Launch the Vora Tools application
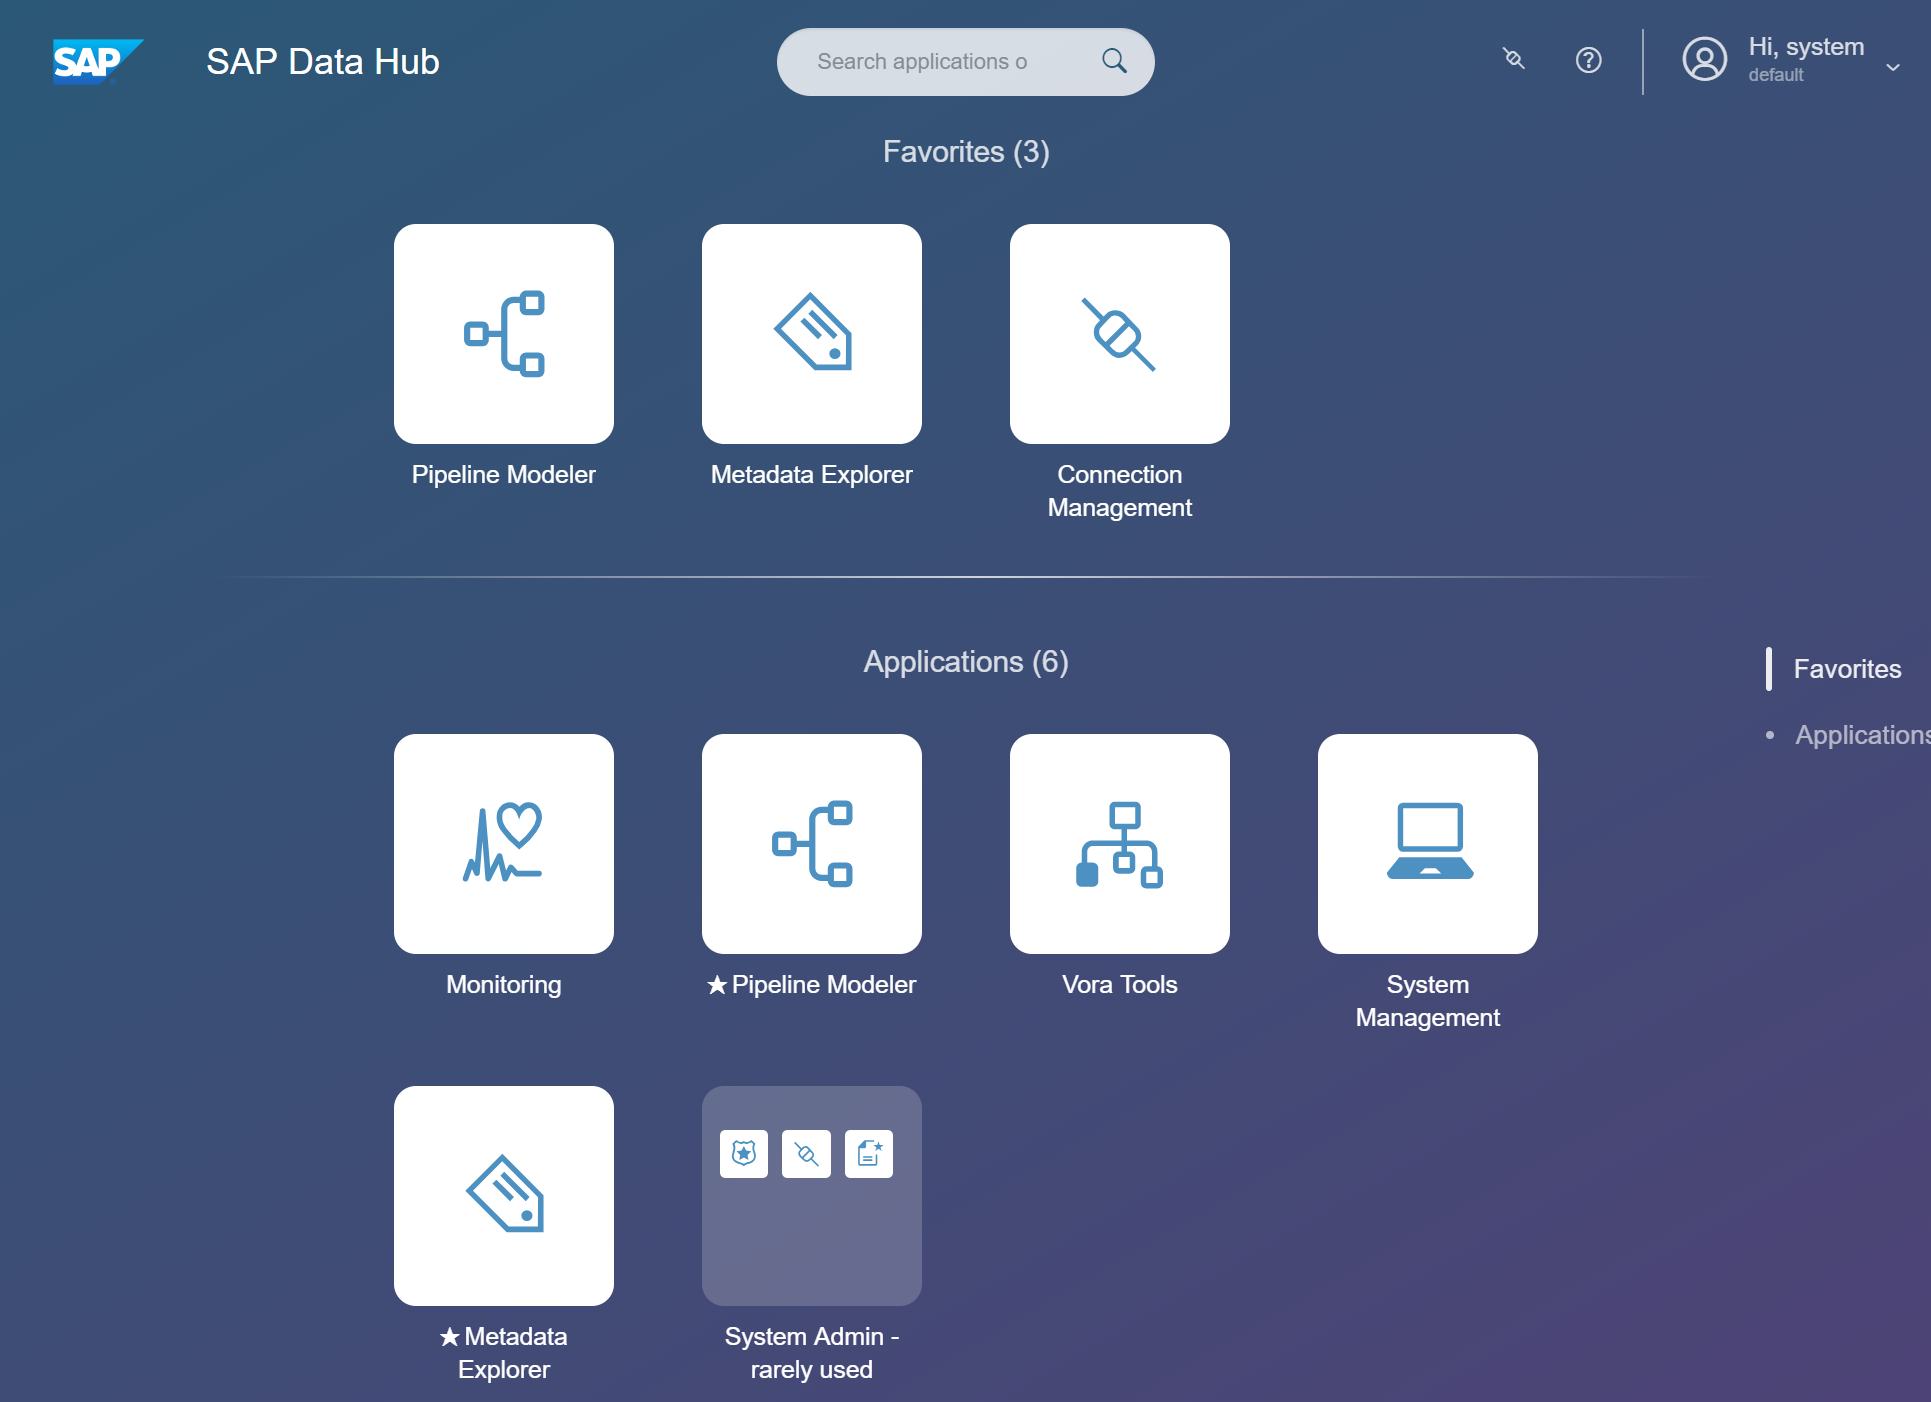Viewport: 1931px width, 1402px height. (1119, 844)
